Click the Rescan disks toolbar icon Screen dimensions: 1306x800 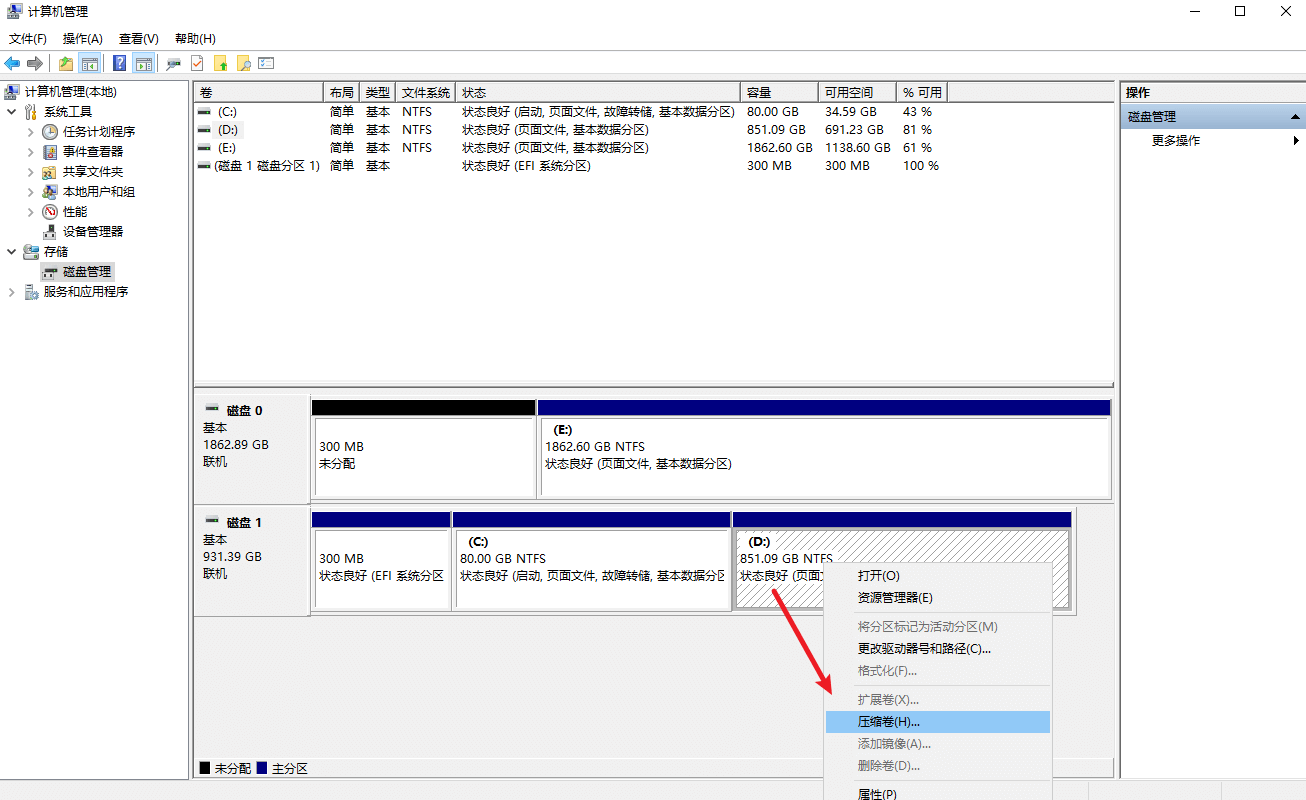click(174, 64)
